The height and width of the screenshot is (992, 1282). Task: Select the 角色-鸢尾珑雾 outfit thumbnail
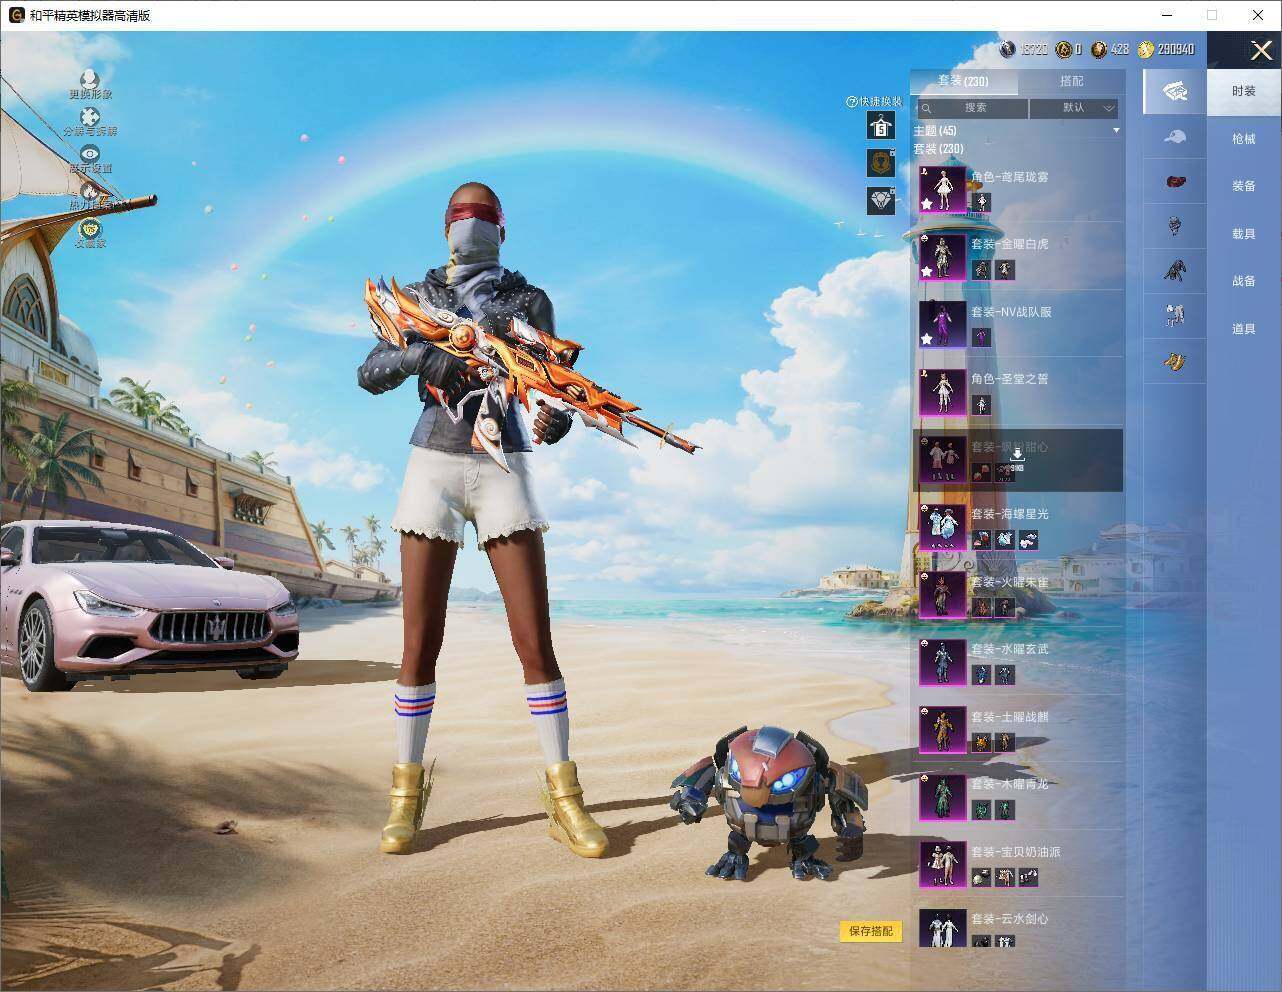(943, 189)
